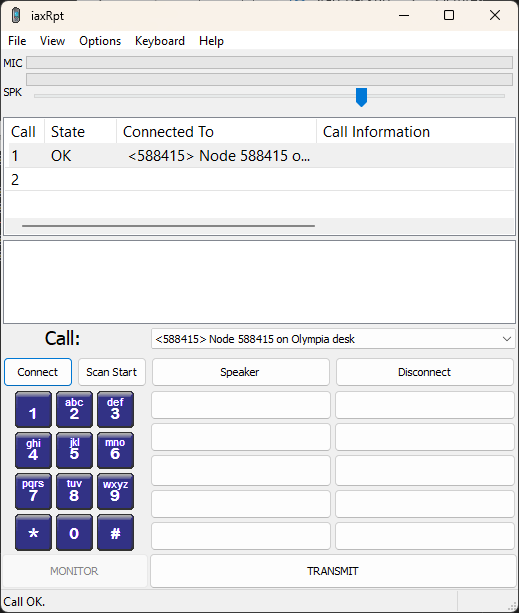This screenshot has height=613, width=519.
Task: Click the Scan Start button
Action: (112, 372)
